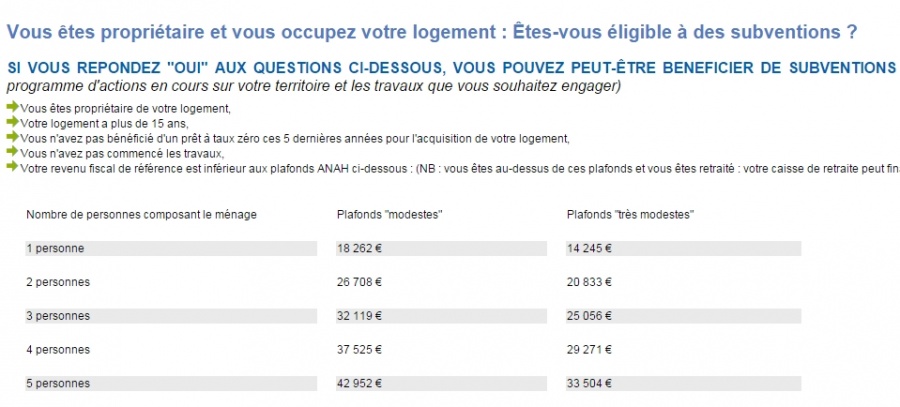Screen dimensions: 900x407
Task: Click the Plafonds "très modestes" column header
Action: tap(630, 214)
